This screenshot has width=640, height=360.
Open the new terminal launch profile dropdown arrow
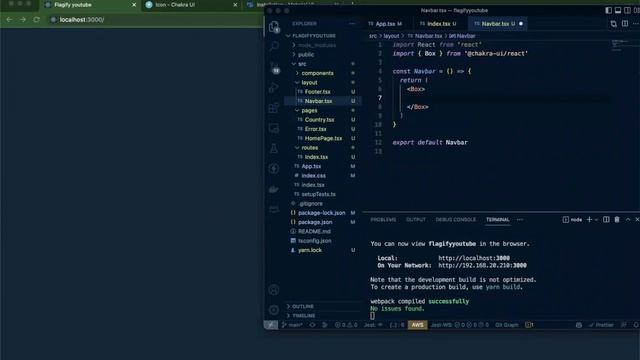pyautogui.click(x=596, y=220)
